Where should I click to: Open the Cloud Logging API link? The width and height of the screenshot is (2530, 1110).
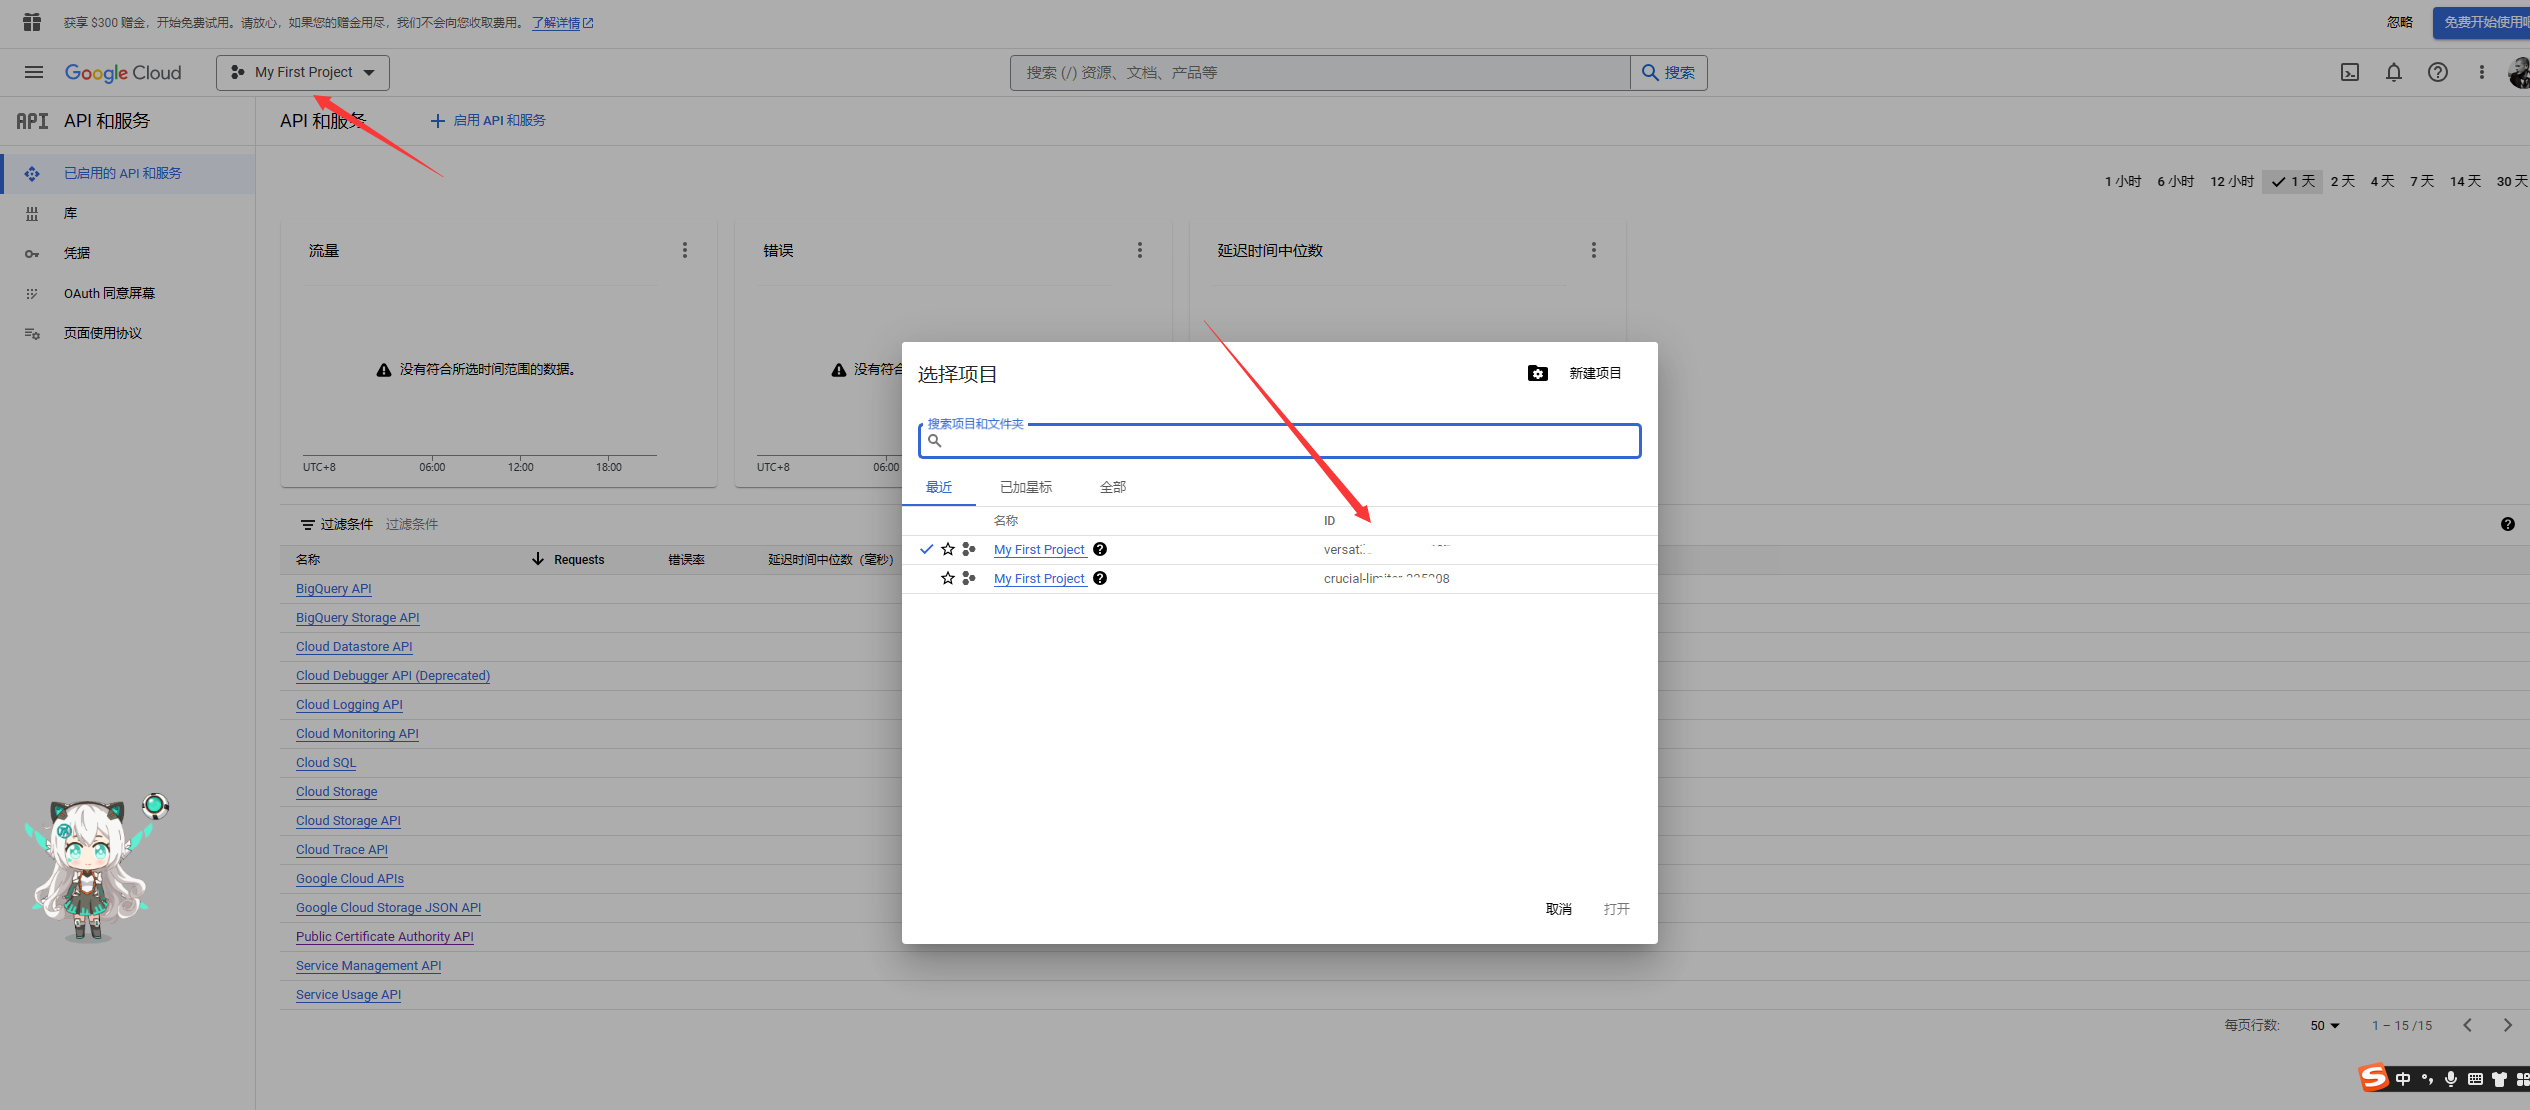click(349, 705)
